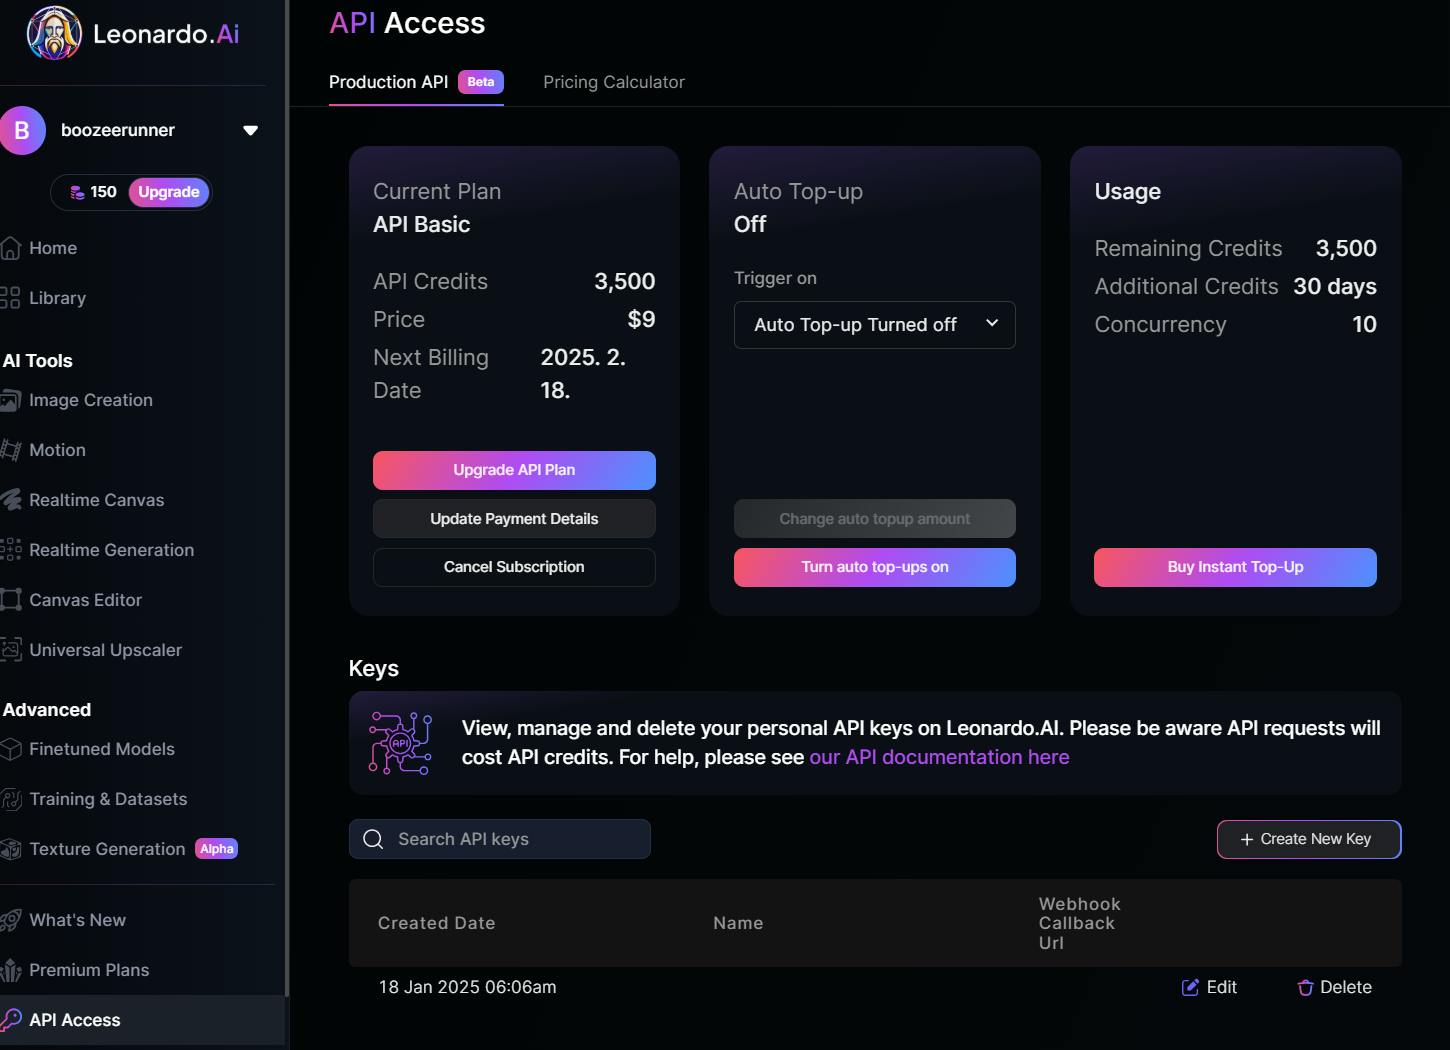Select the Universal Upscaler icon
Viewport: 1450px width, 1050px height.
tap(11, 650)
